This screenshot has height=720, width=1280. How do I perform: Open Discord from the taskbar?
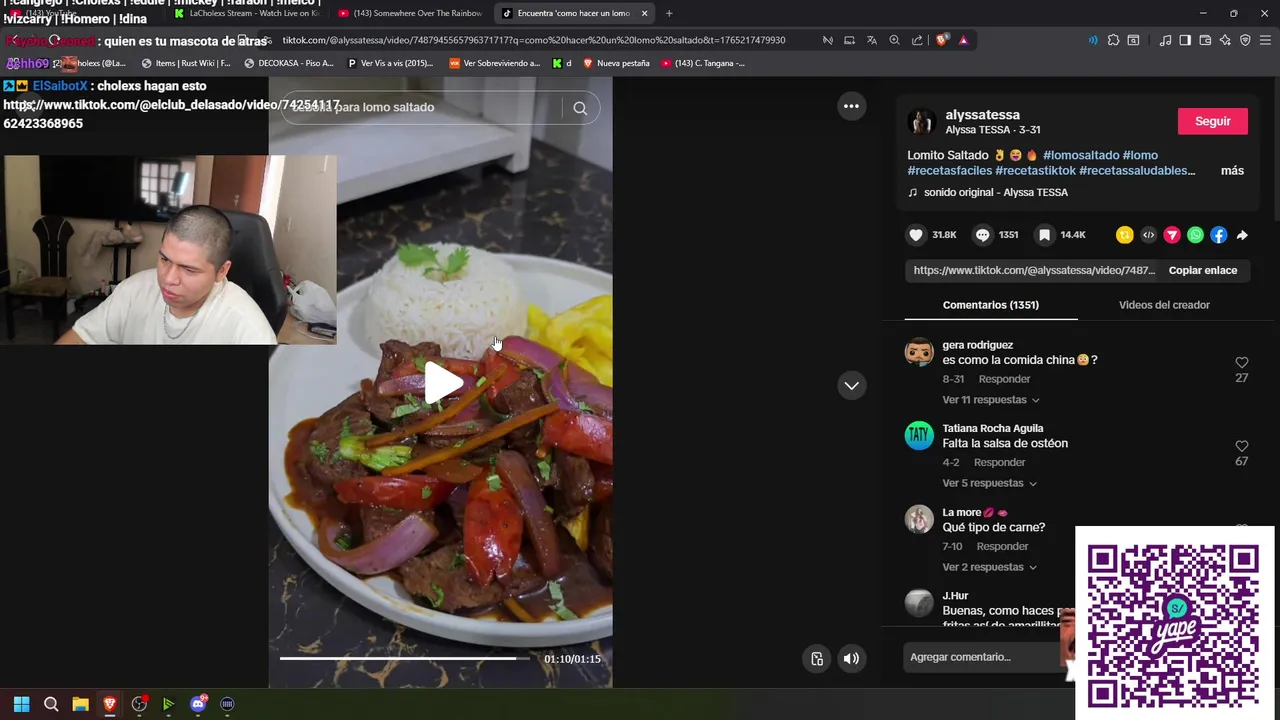[198, 704]
